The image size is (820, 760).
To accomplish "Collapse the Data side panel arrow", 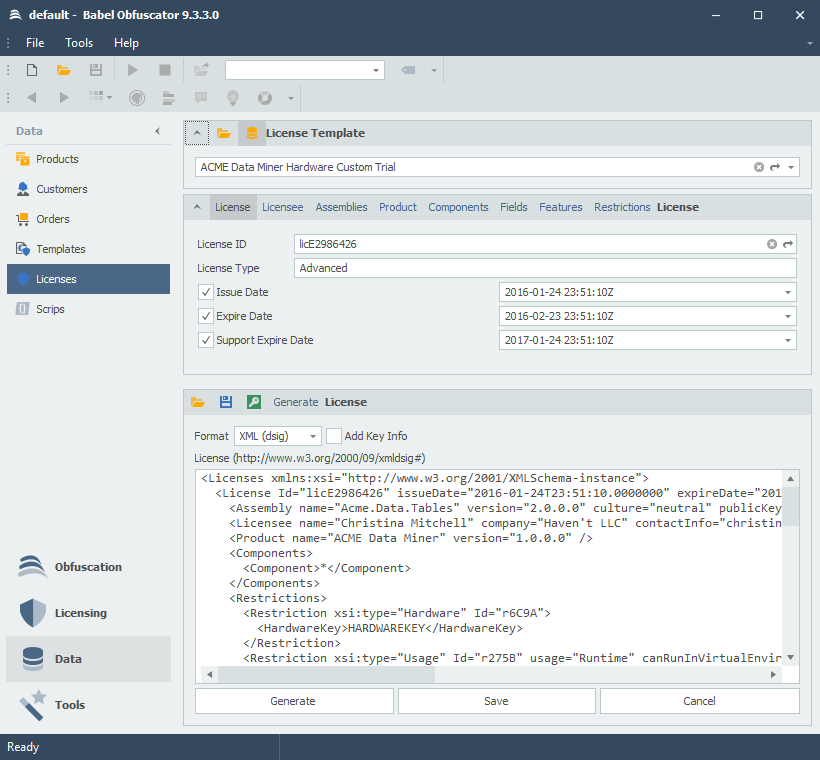I will click(x=157, y=131).
